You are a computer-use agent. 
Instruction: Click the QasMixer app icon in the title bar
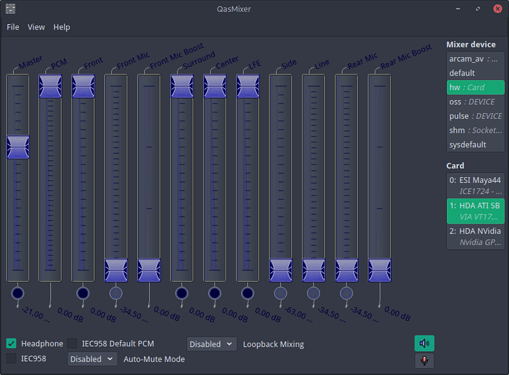click(10, 9)
